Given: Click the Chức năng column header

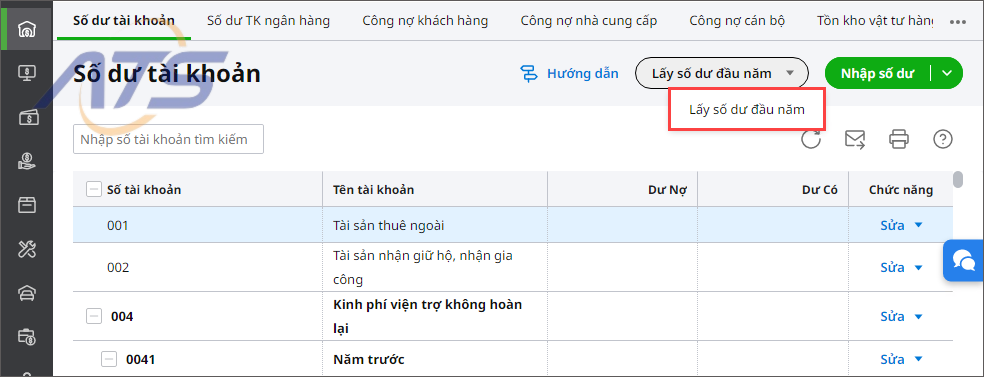Looking at the screenshot, I should coord(901,189).
